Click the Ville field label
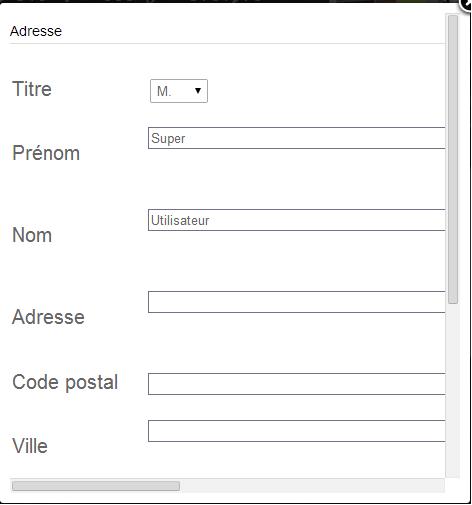 pyautogui.click(x=30, y=446)
